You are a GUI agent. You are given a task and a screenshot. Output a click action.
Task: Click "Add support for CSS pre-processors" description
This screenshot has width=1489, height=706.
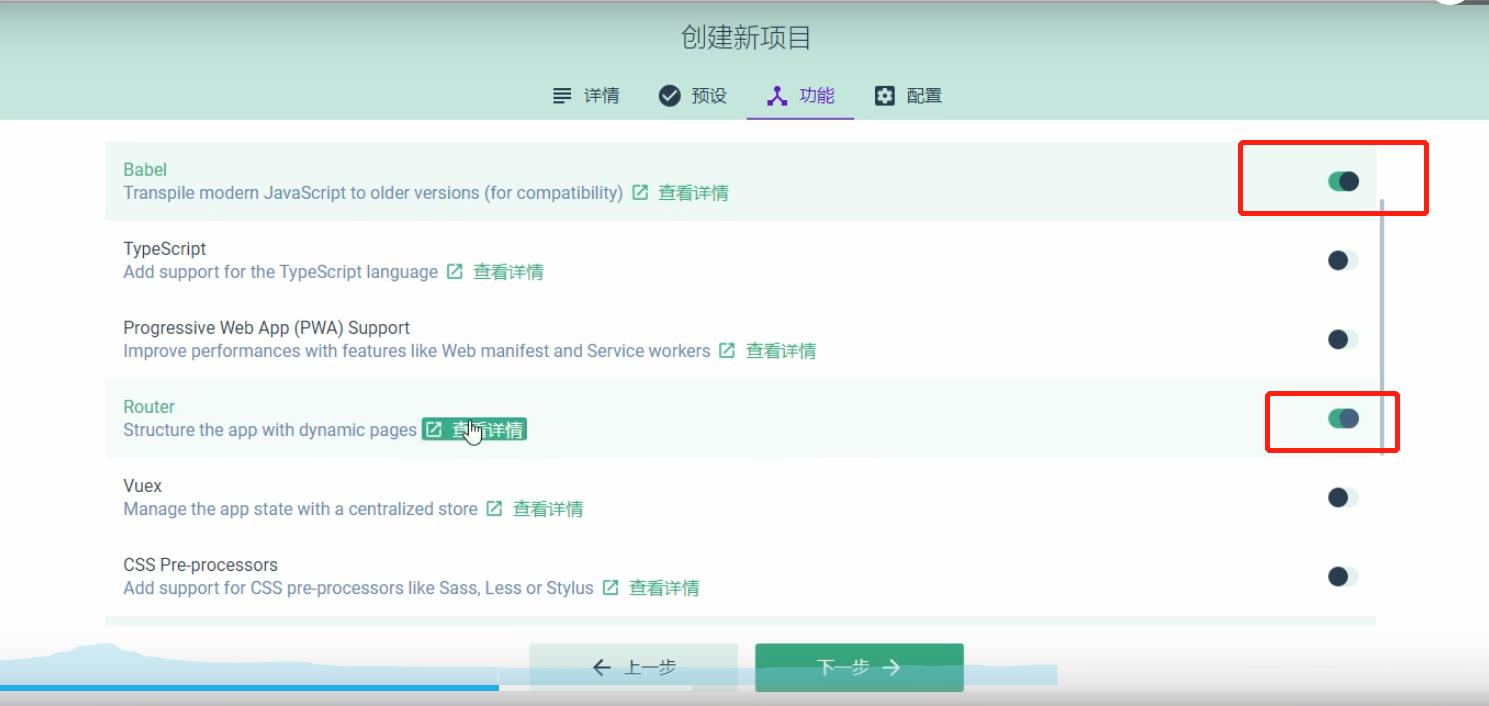point(359,588)
